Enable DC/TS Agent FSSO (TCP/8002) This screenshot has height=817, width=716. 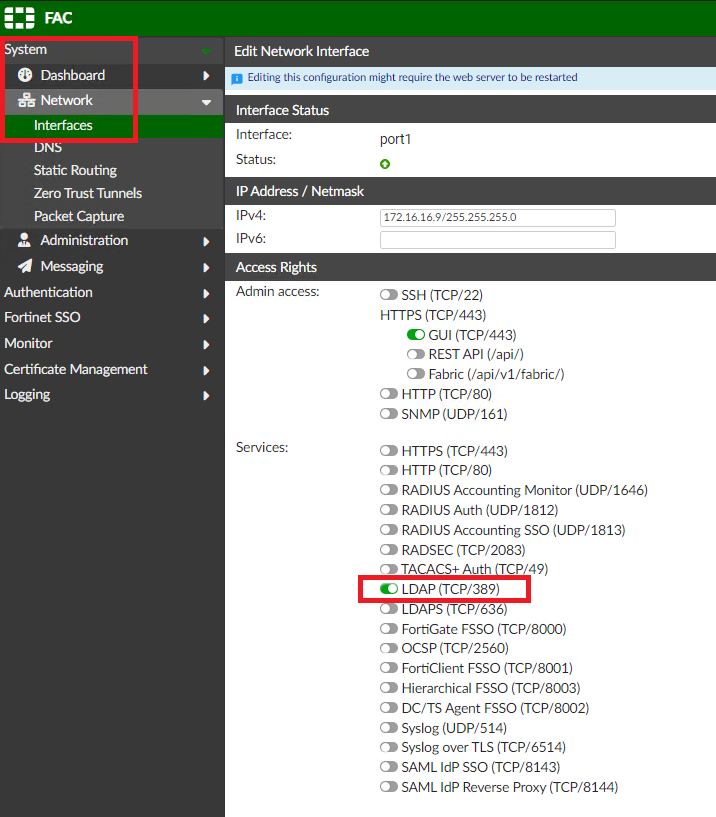tap(389, 708)
